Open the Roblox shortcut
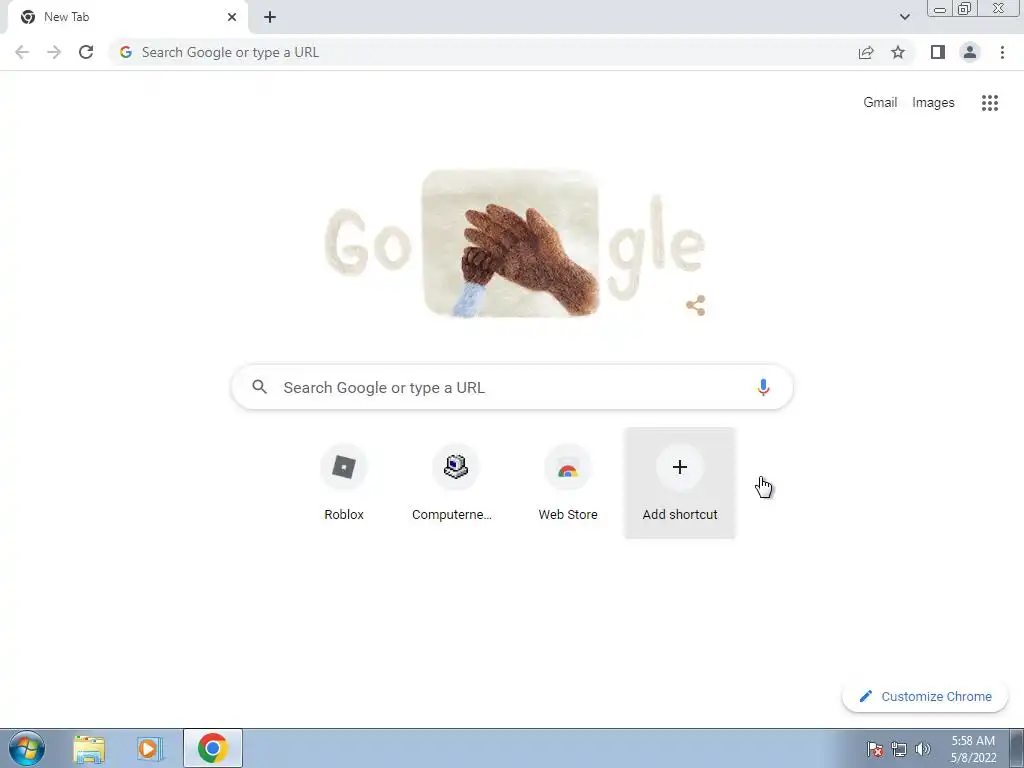This screenshot has width=1024, height=768. [x=344, y=483]
